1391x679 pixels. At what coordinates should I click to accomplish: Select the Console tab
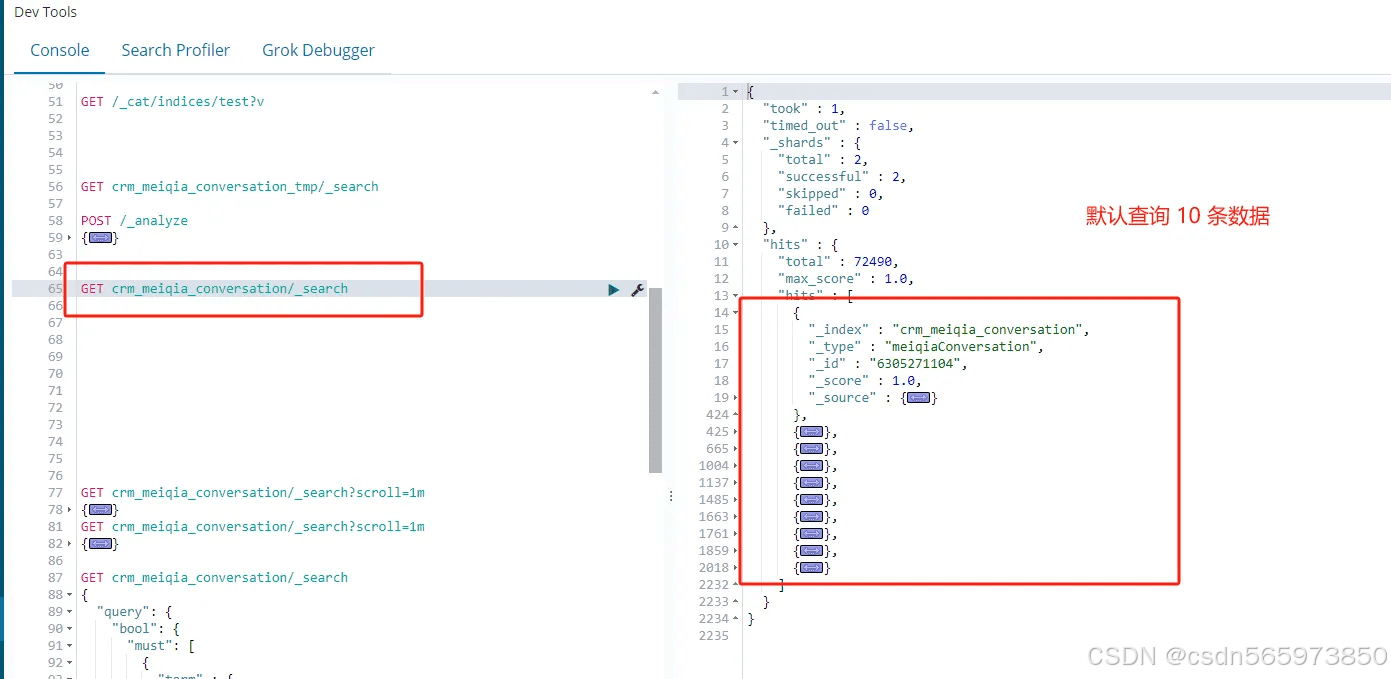(59, 49)
